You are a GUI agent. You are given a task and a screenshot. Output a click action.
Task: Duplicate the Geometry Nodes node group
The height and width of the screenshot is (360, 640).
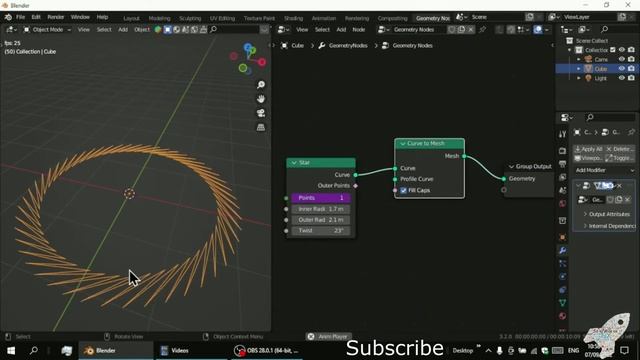461,29
